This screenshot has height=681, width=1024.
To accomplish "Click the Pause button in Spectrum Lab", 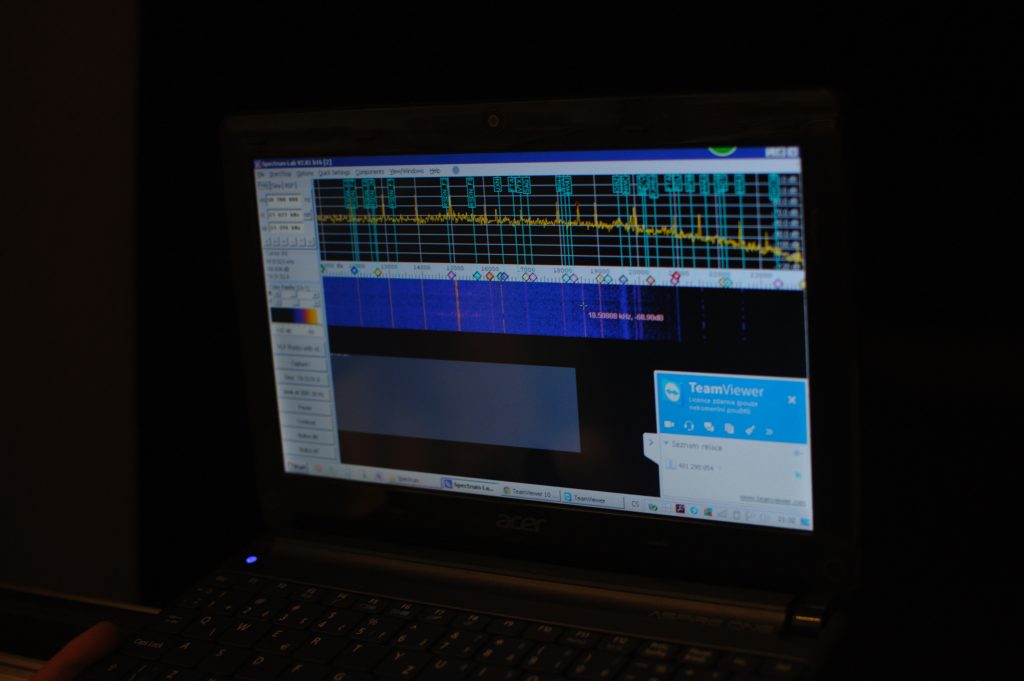I will 305,407.
